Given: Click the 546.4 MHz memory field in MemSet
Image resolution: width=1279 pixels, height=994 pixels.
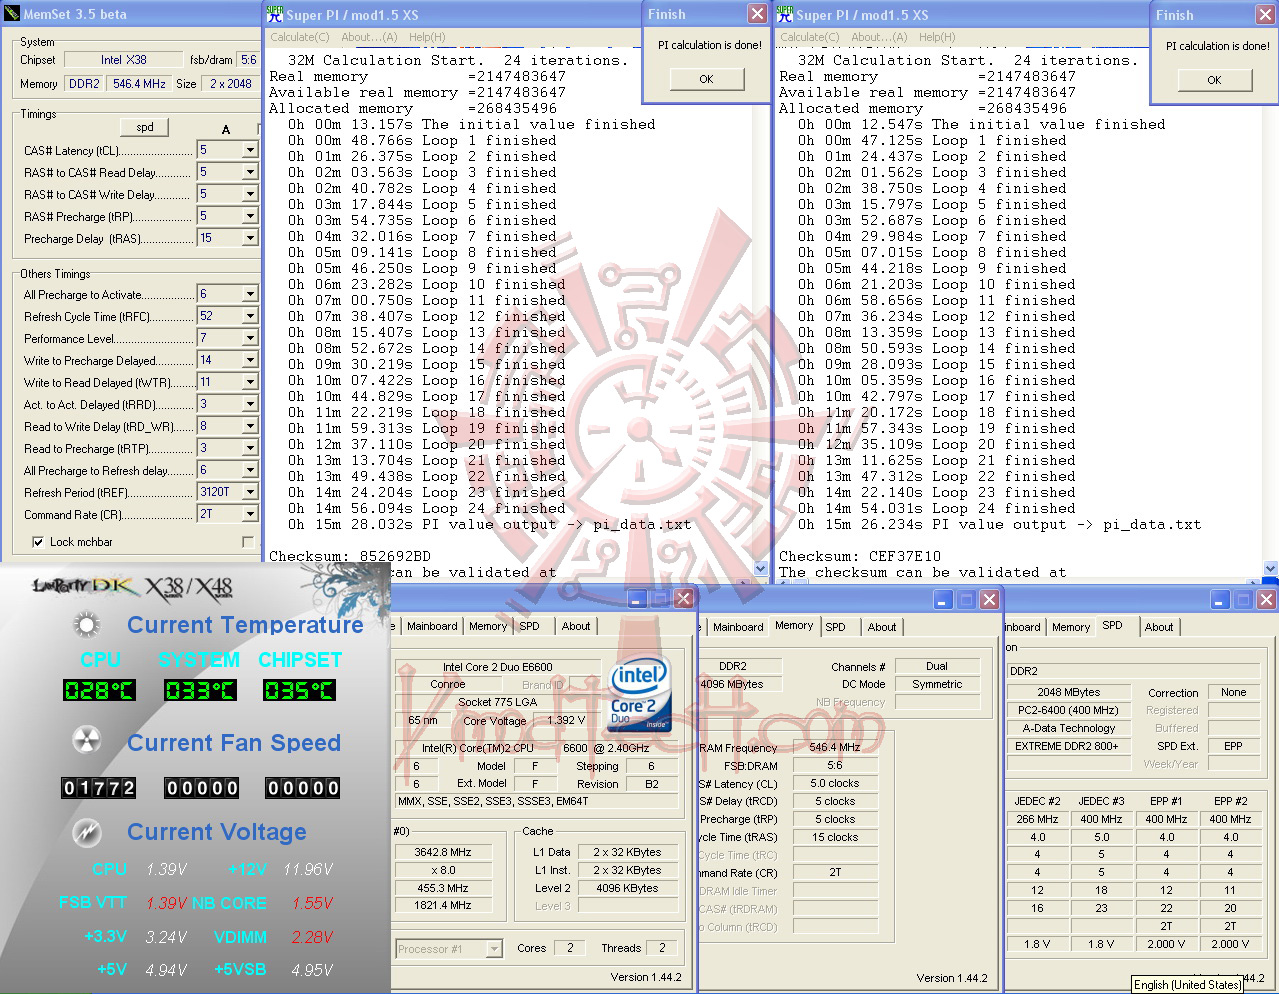Looking at the screenshot, I should [x=139, y=84].
